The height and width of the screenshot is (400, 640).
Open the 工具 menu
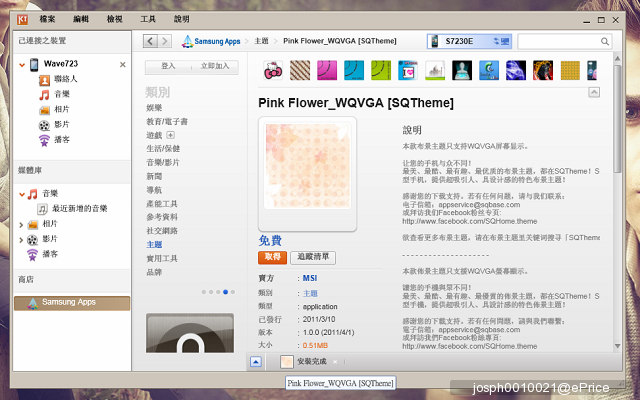point(148,19)
